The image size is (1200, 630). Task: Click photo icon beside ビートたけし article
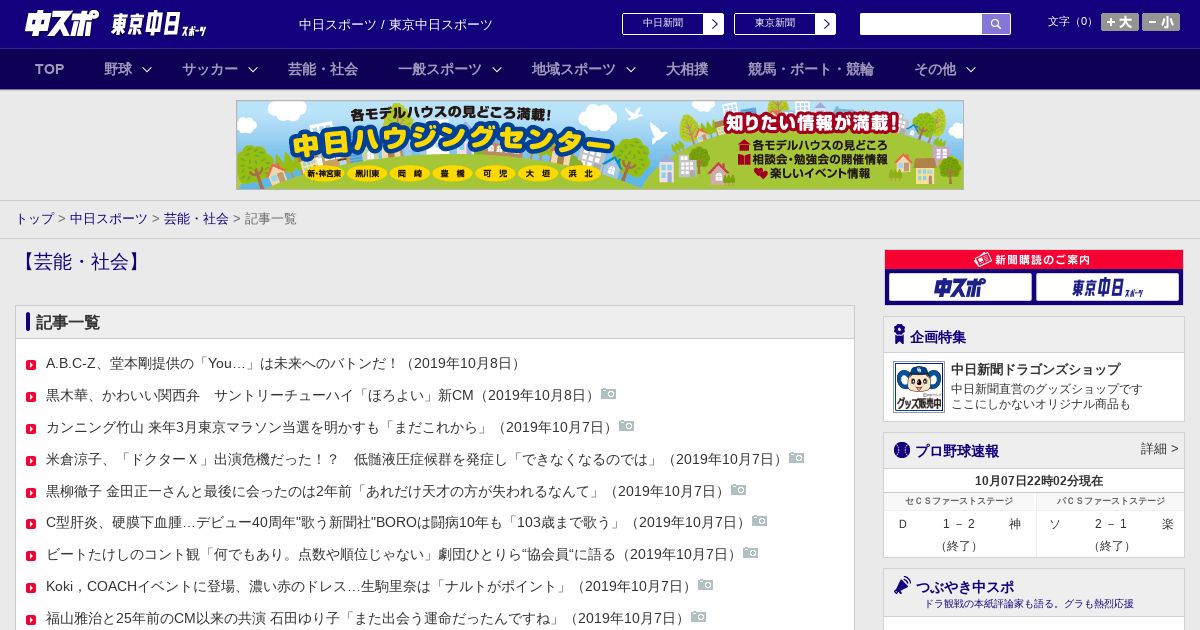(750, 553)
